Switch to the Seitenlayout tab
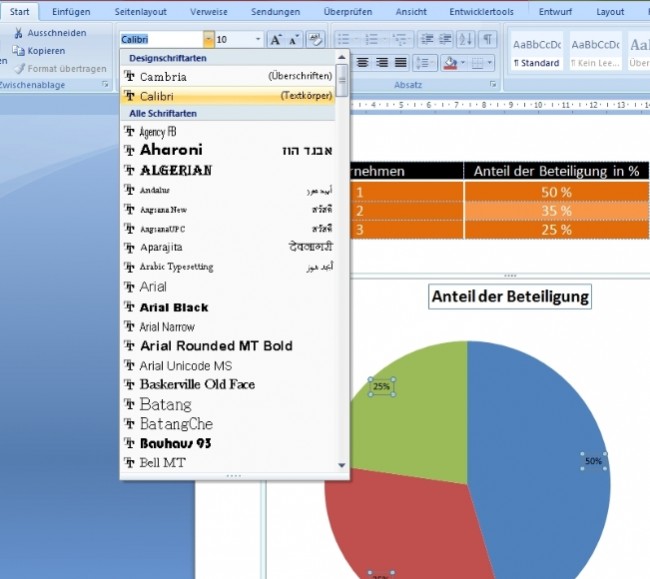This screenshot has width=650, height=579. coord(141,12)
